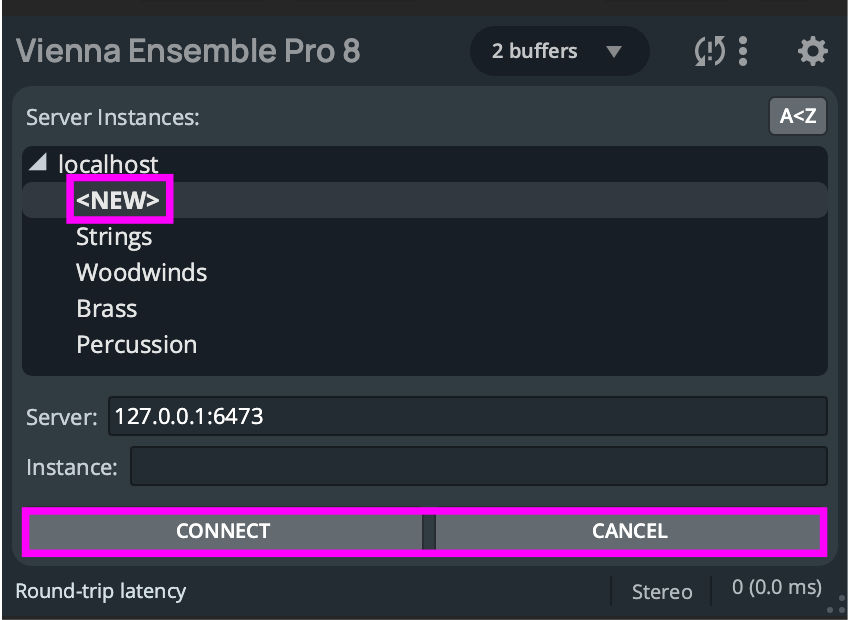
Task: Focus the Instance name field
Action: pos(478,466)
